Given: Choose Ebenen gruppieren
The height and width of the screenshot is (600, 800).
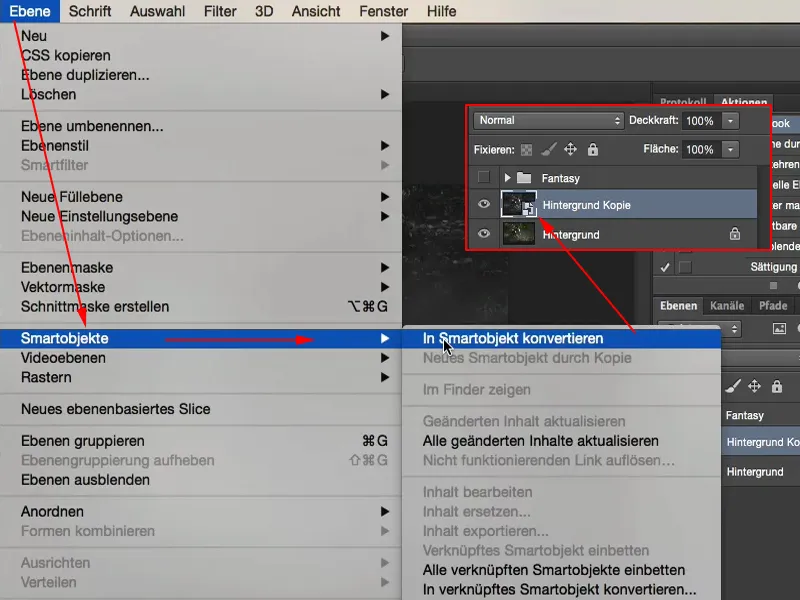Looking at the screenshot, I should (201, 441).
